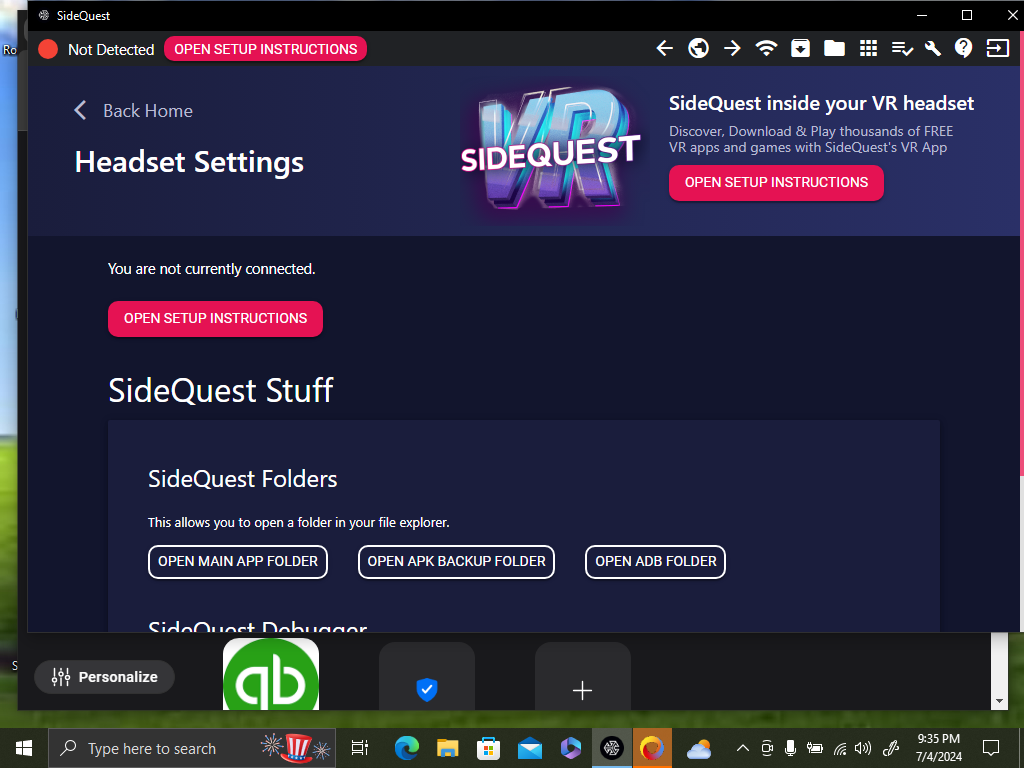Open the Windows Start menu

pyautogui.click(x=24, y=748)
